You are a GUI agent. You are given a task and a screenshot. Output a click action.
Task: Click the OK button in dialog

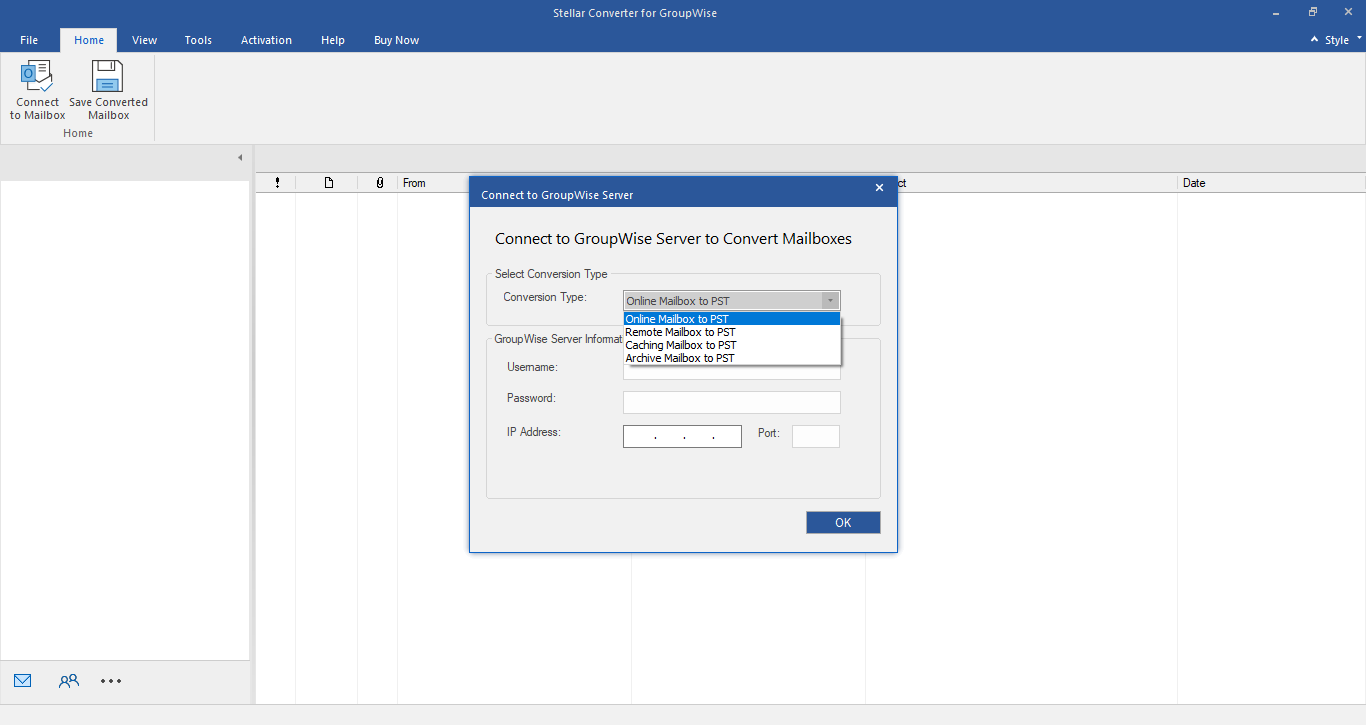point(843,522)
